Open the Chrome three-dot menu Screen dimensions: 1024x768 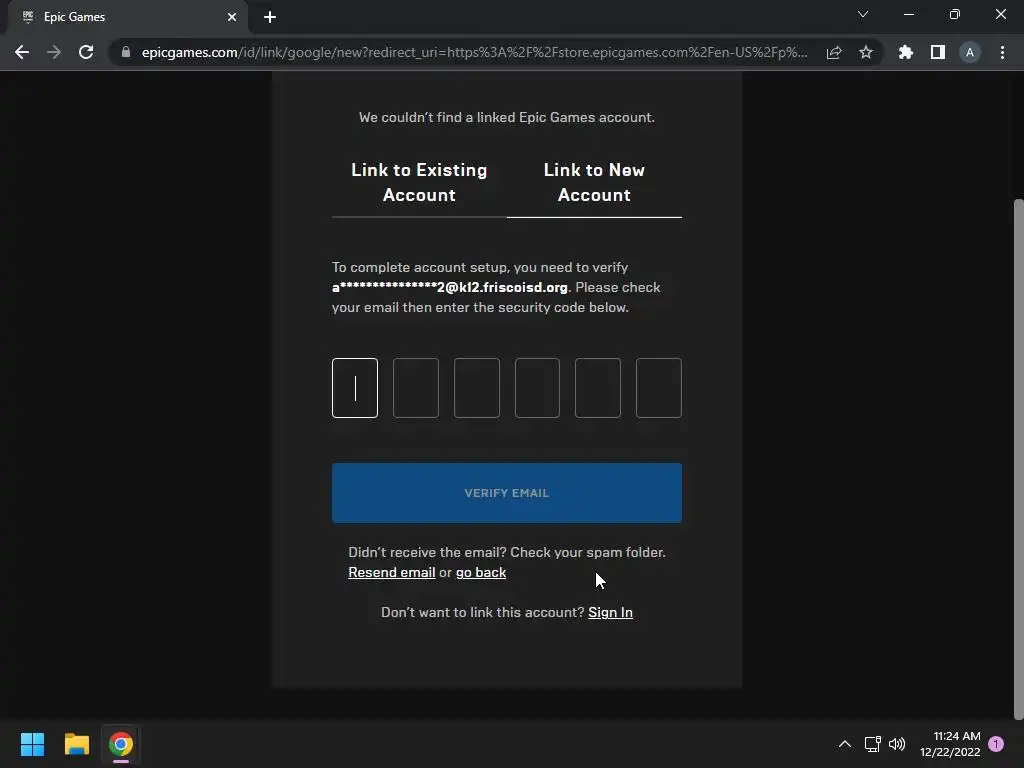[1002, 52]
